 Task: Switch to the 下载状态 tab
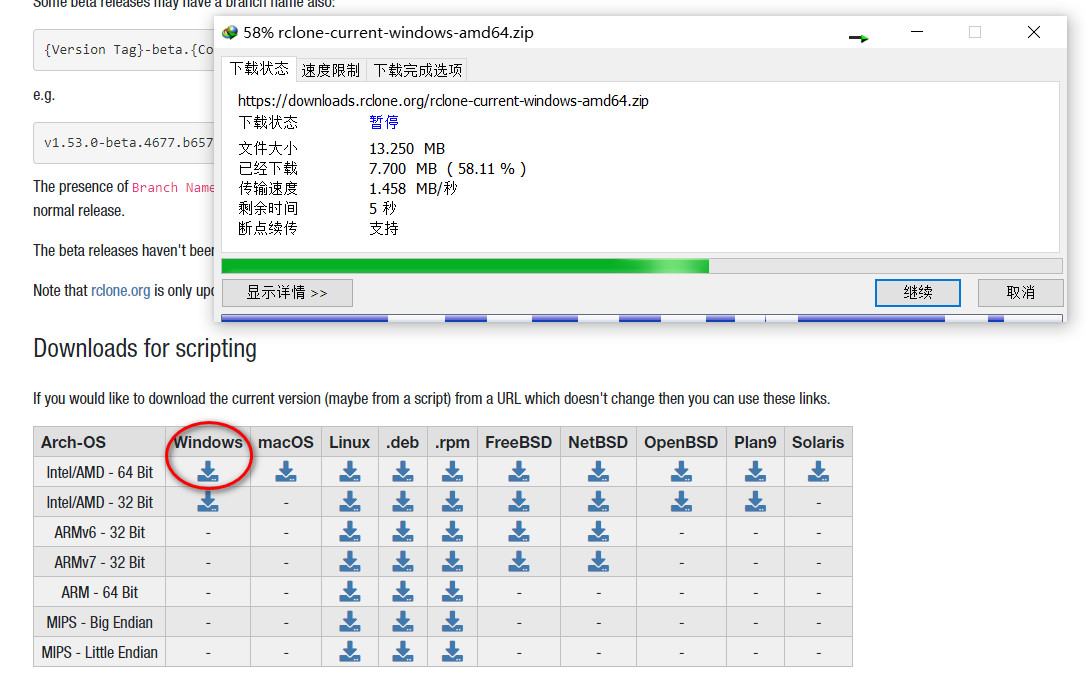pos(260,68)
